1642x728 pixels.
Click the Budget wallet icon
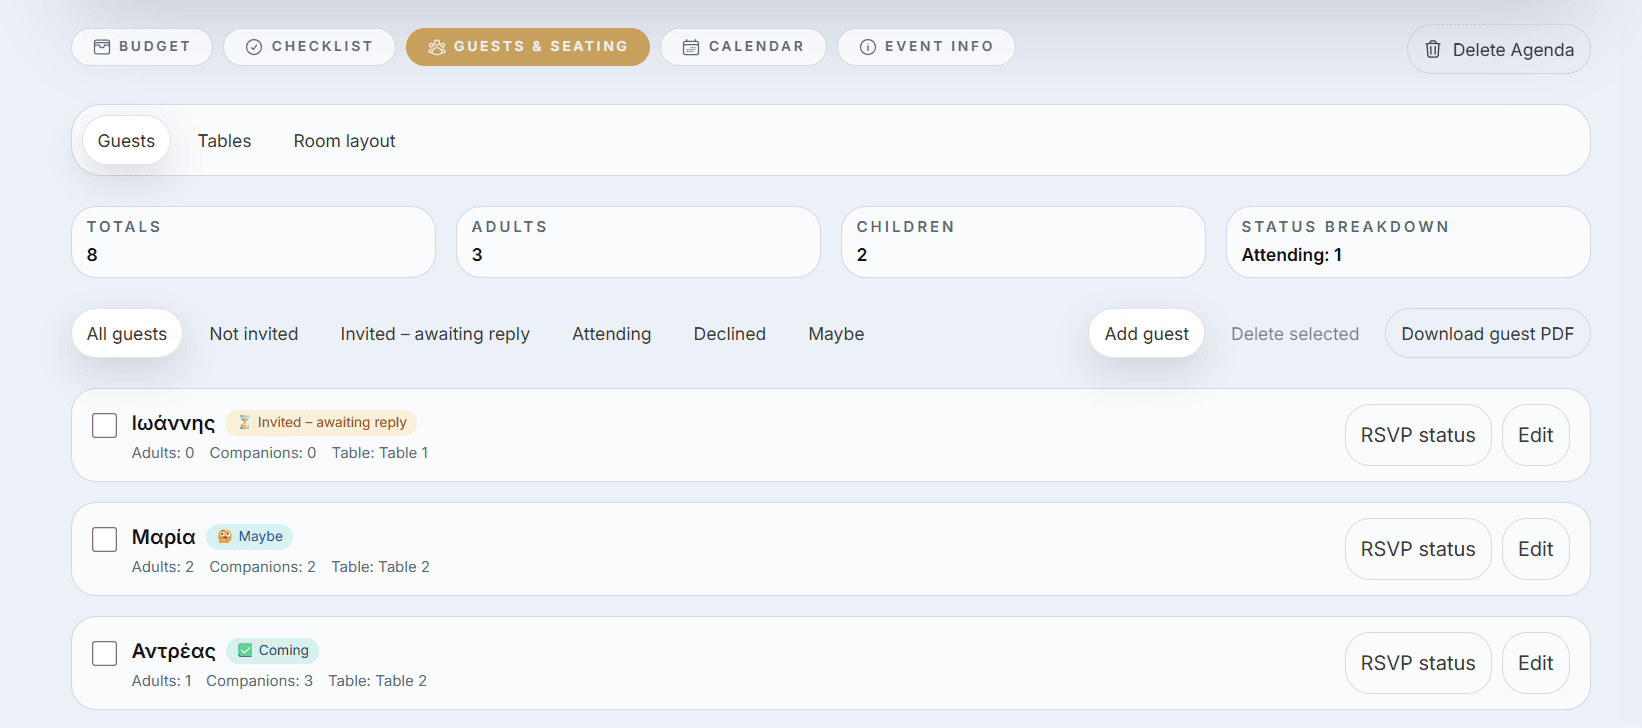102,47
